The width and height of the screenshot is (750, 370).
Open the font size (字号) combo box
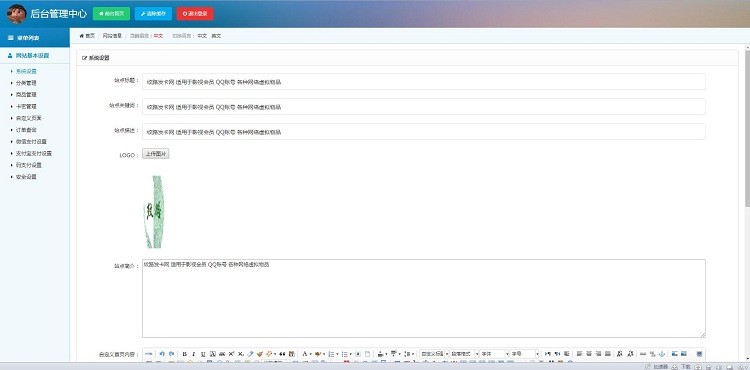coord(524,354)
